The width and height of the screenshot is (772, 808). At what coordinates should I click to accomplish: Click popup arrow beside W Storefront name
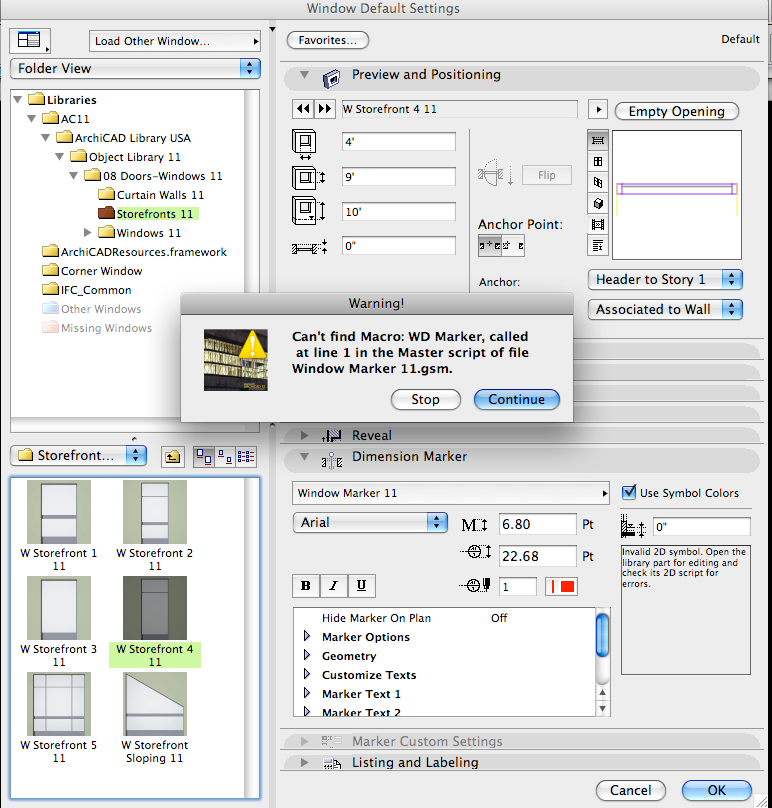pyautogui.click(x=598, y=109)
